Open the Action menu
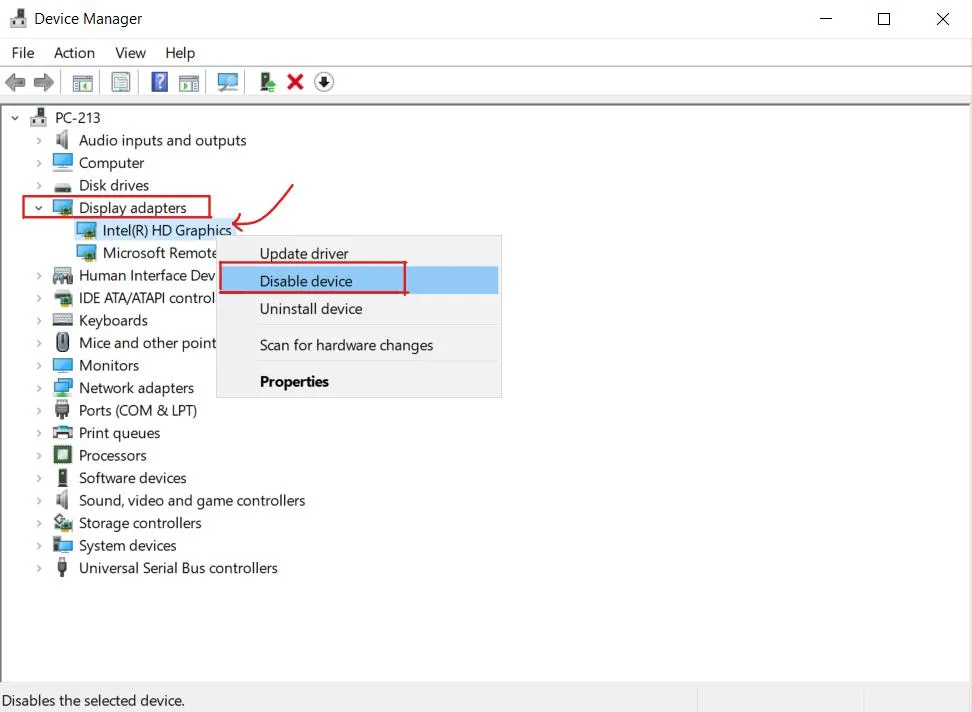 74,52
